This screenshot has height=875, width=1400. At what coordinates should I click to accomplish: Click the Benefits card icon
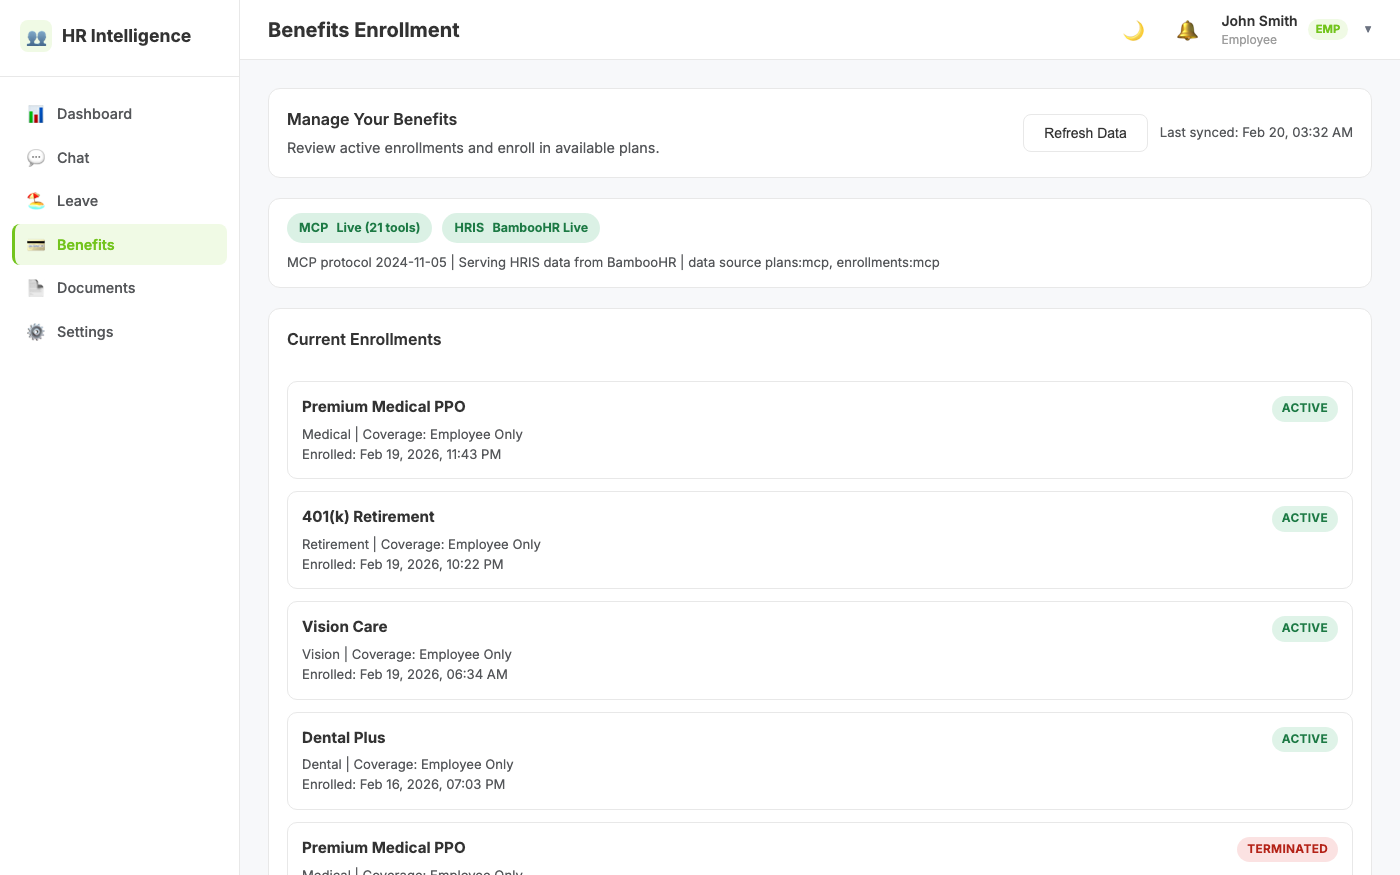[x=36, y=245]
